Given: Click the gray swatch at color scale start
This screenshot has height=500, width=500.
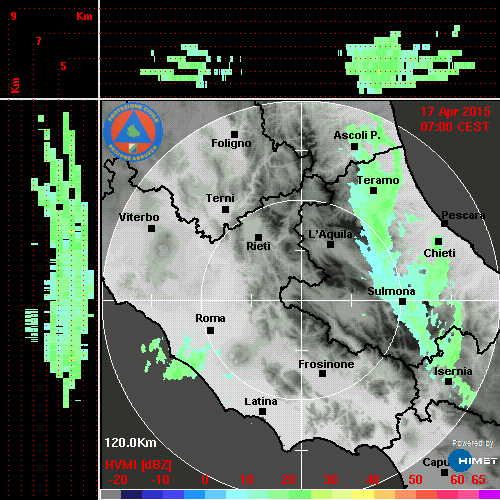Looking at the screenshot, I should coord(111,494).
